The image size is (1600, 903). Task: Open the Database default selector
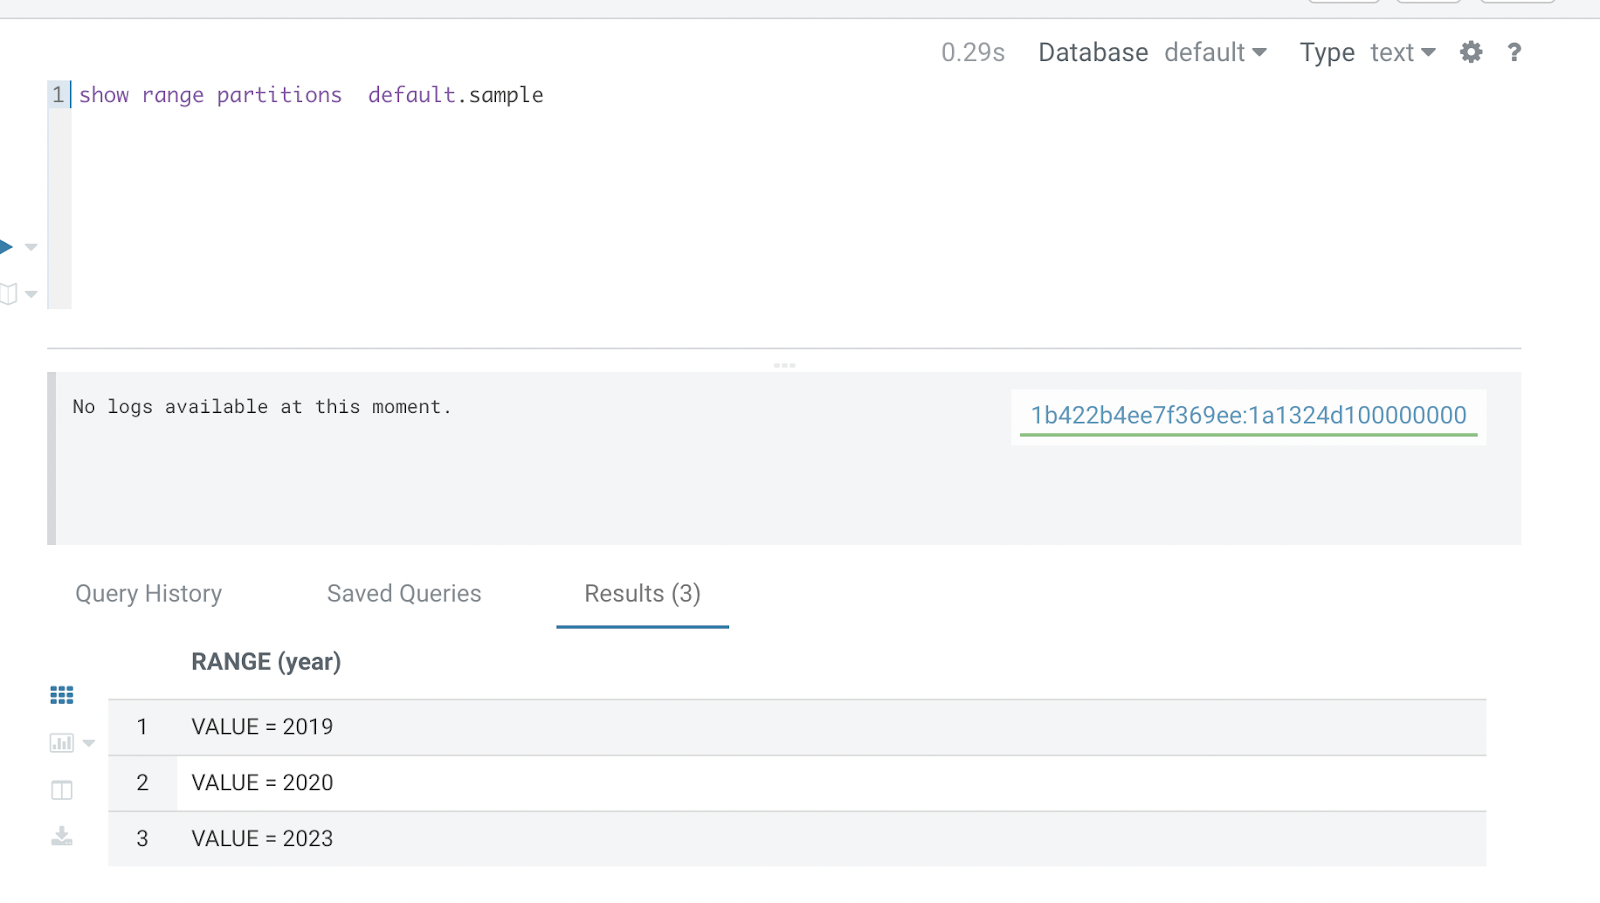point(1215,52)
